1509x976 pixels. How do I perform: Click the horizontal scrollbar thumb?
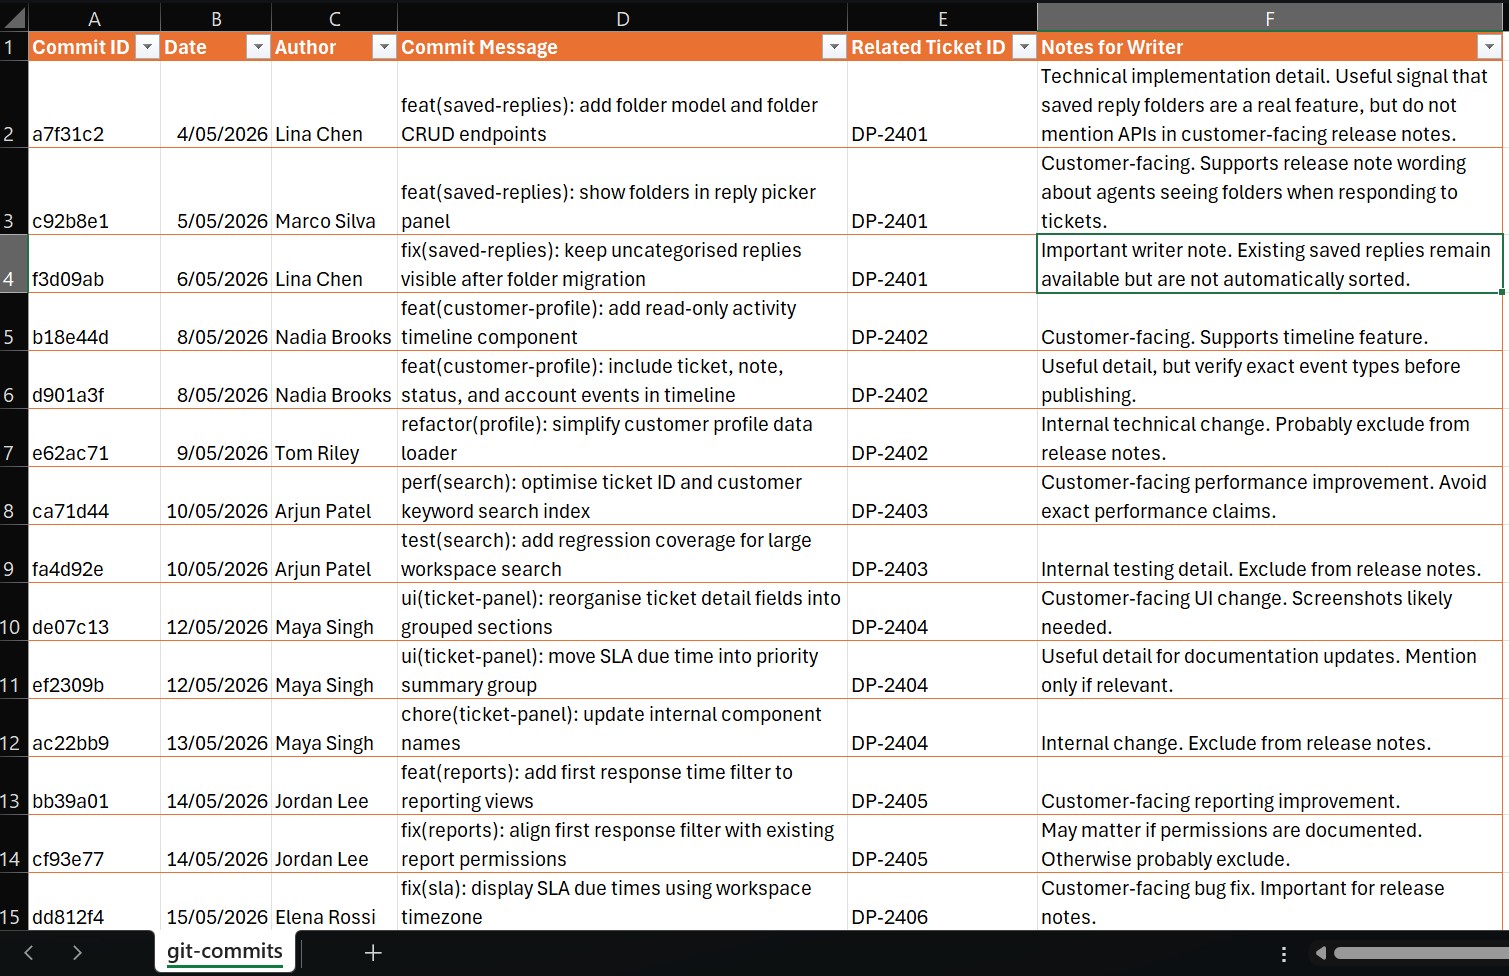(x=1421, y=953)
